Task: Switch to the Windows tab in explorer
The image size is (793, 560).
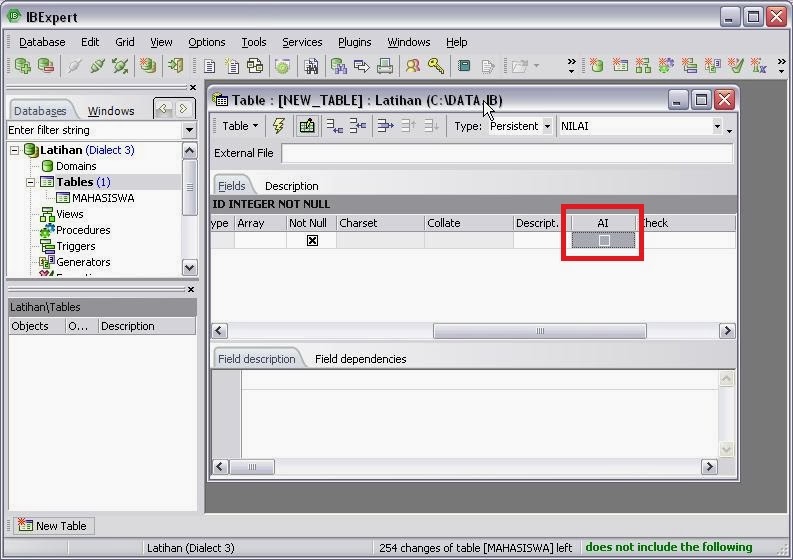Action: pos(111,111)
